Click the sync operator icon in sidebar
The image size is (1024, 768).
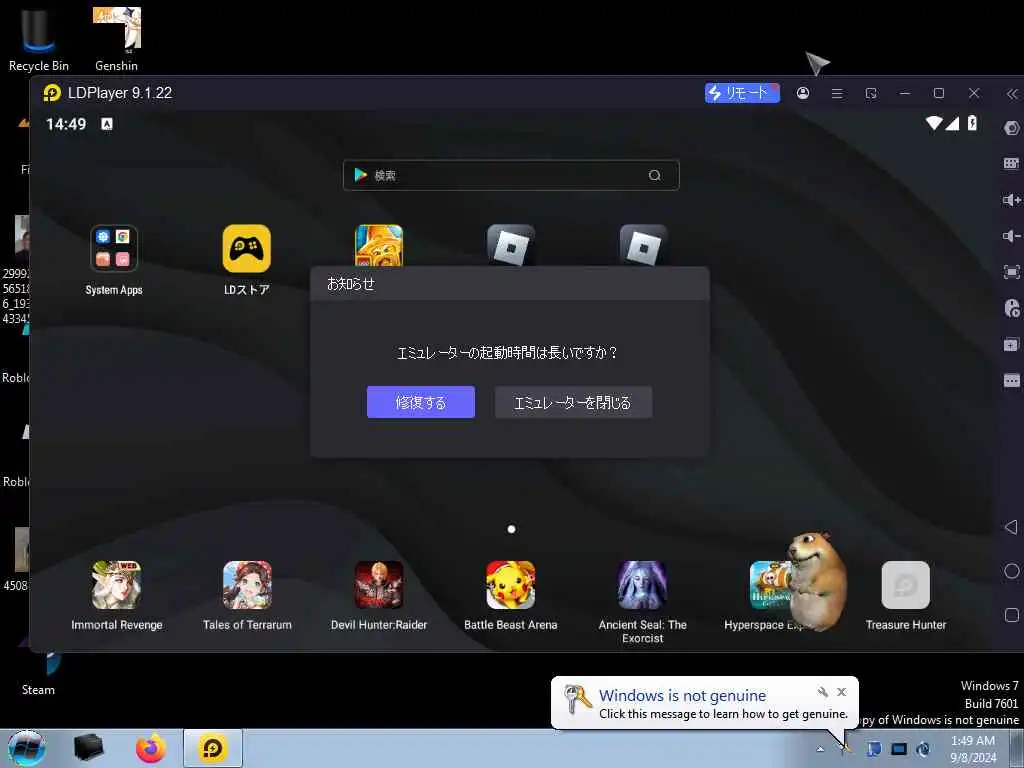point(1012,308)
